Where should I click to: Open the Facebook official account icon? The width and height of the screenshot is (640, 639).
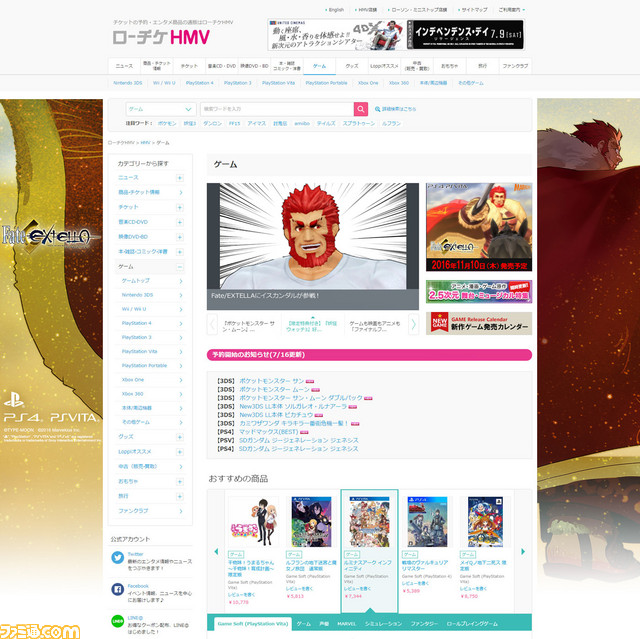[118, 589]
